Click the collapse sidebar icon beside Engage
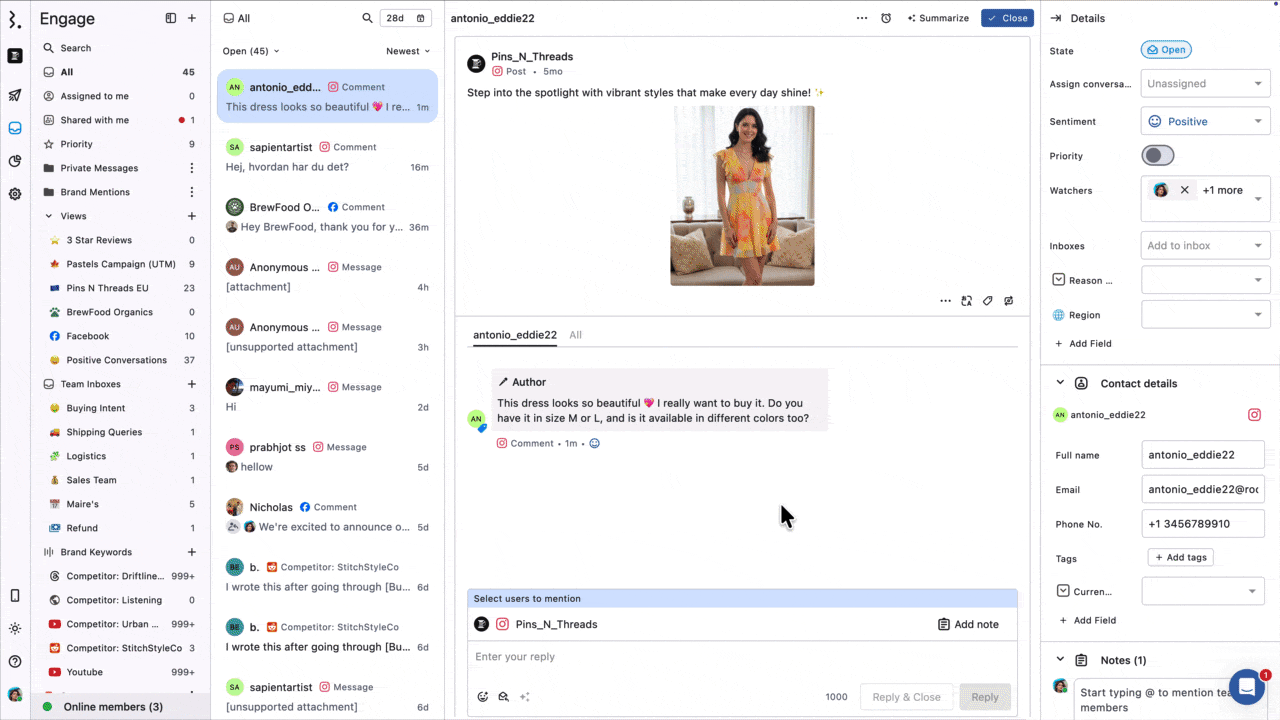The height and width of the screenshot is (720, 1280). pos(171,18)
